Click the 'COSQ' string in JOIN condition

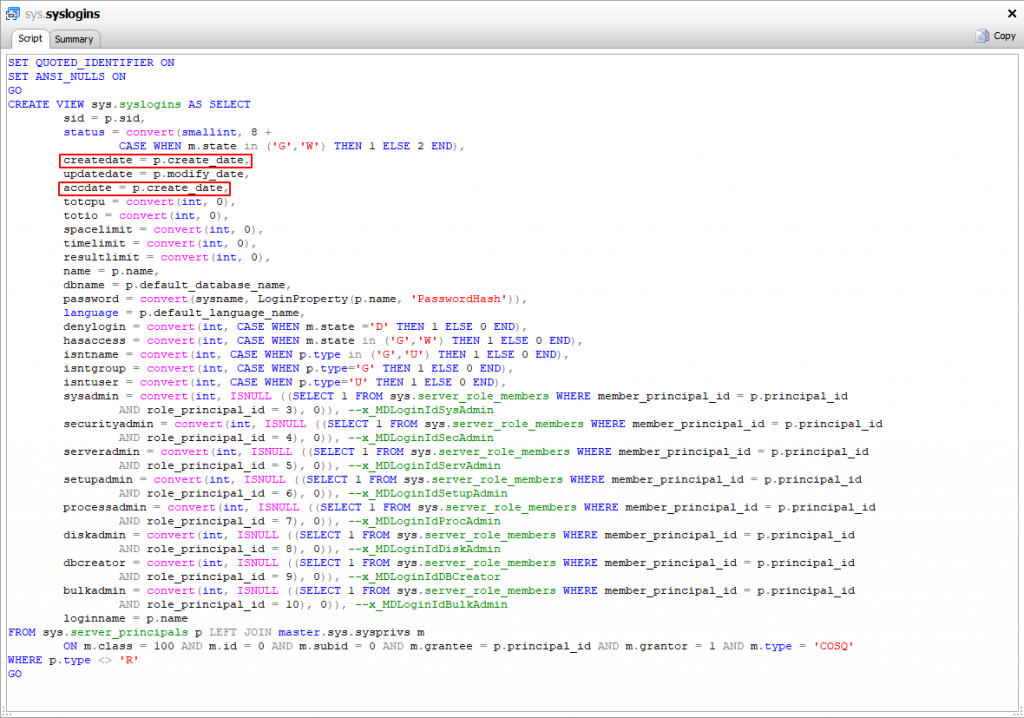[x=833, y=646]
